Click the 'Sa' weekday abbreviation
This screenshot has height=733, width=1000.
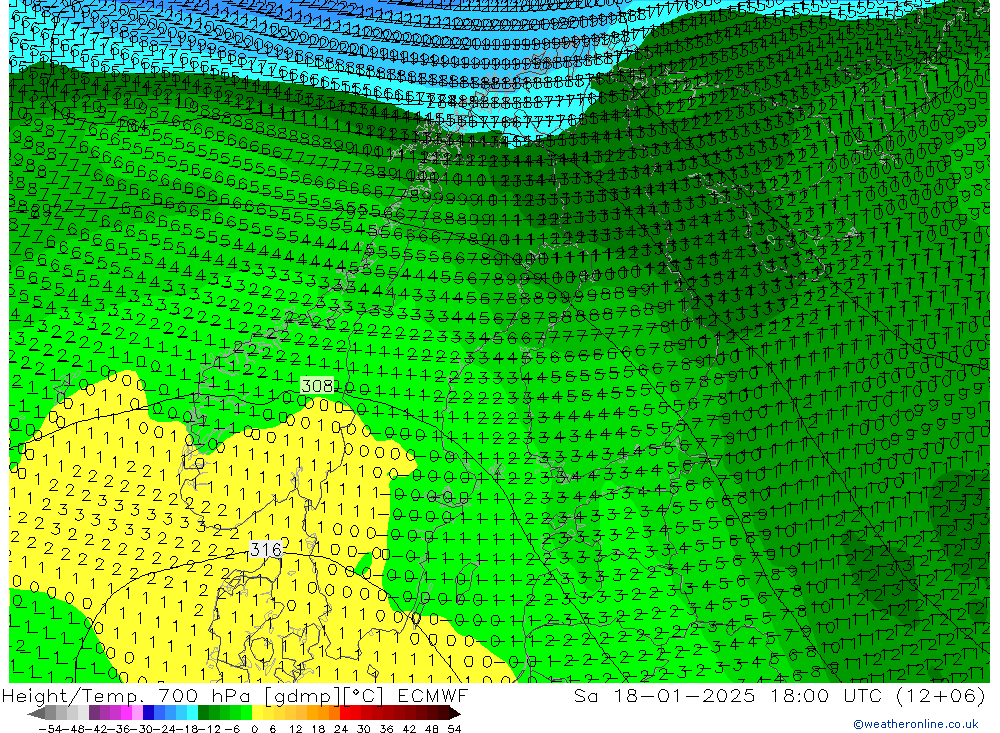(586, 696)
